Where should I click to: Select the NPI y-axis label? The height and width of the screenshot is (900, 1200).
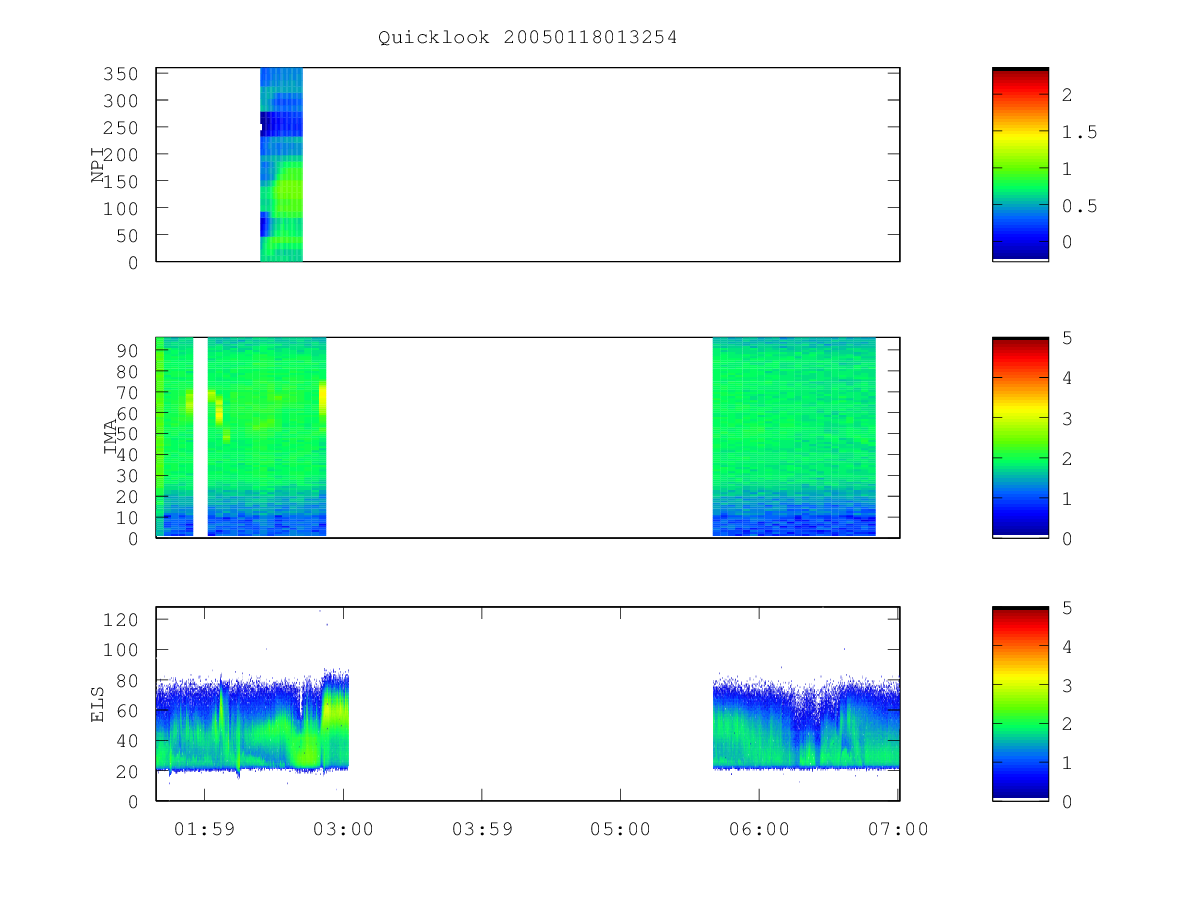coord(98,165)
